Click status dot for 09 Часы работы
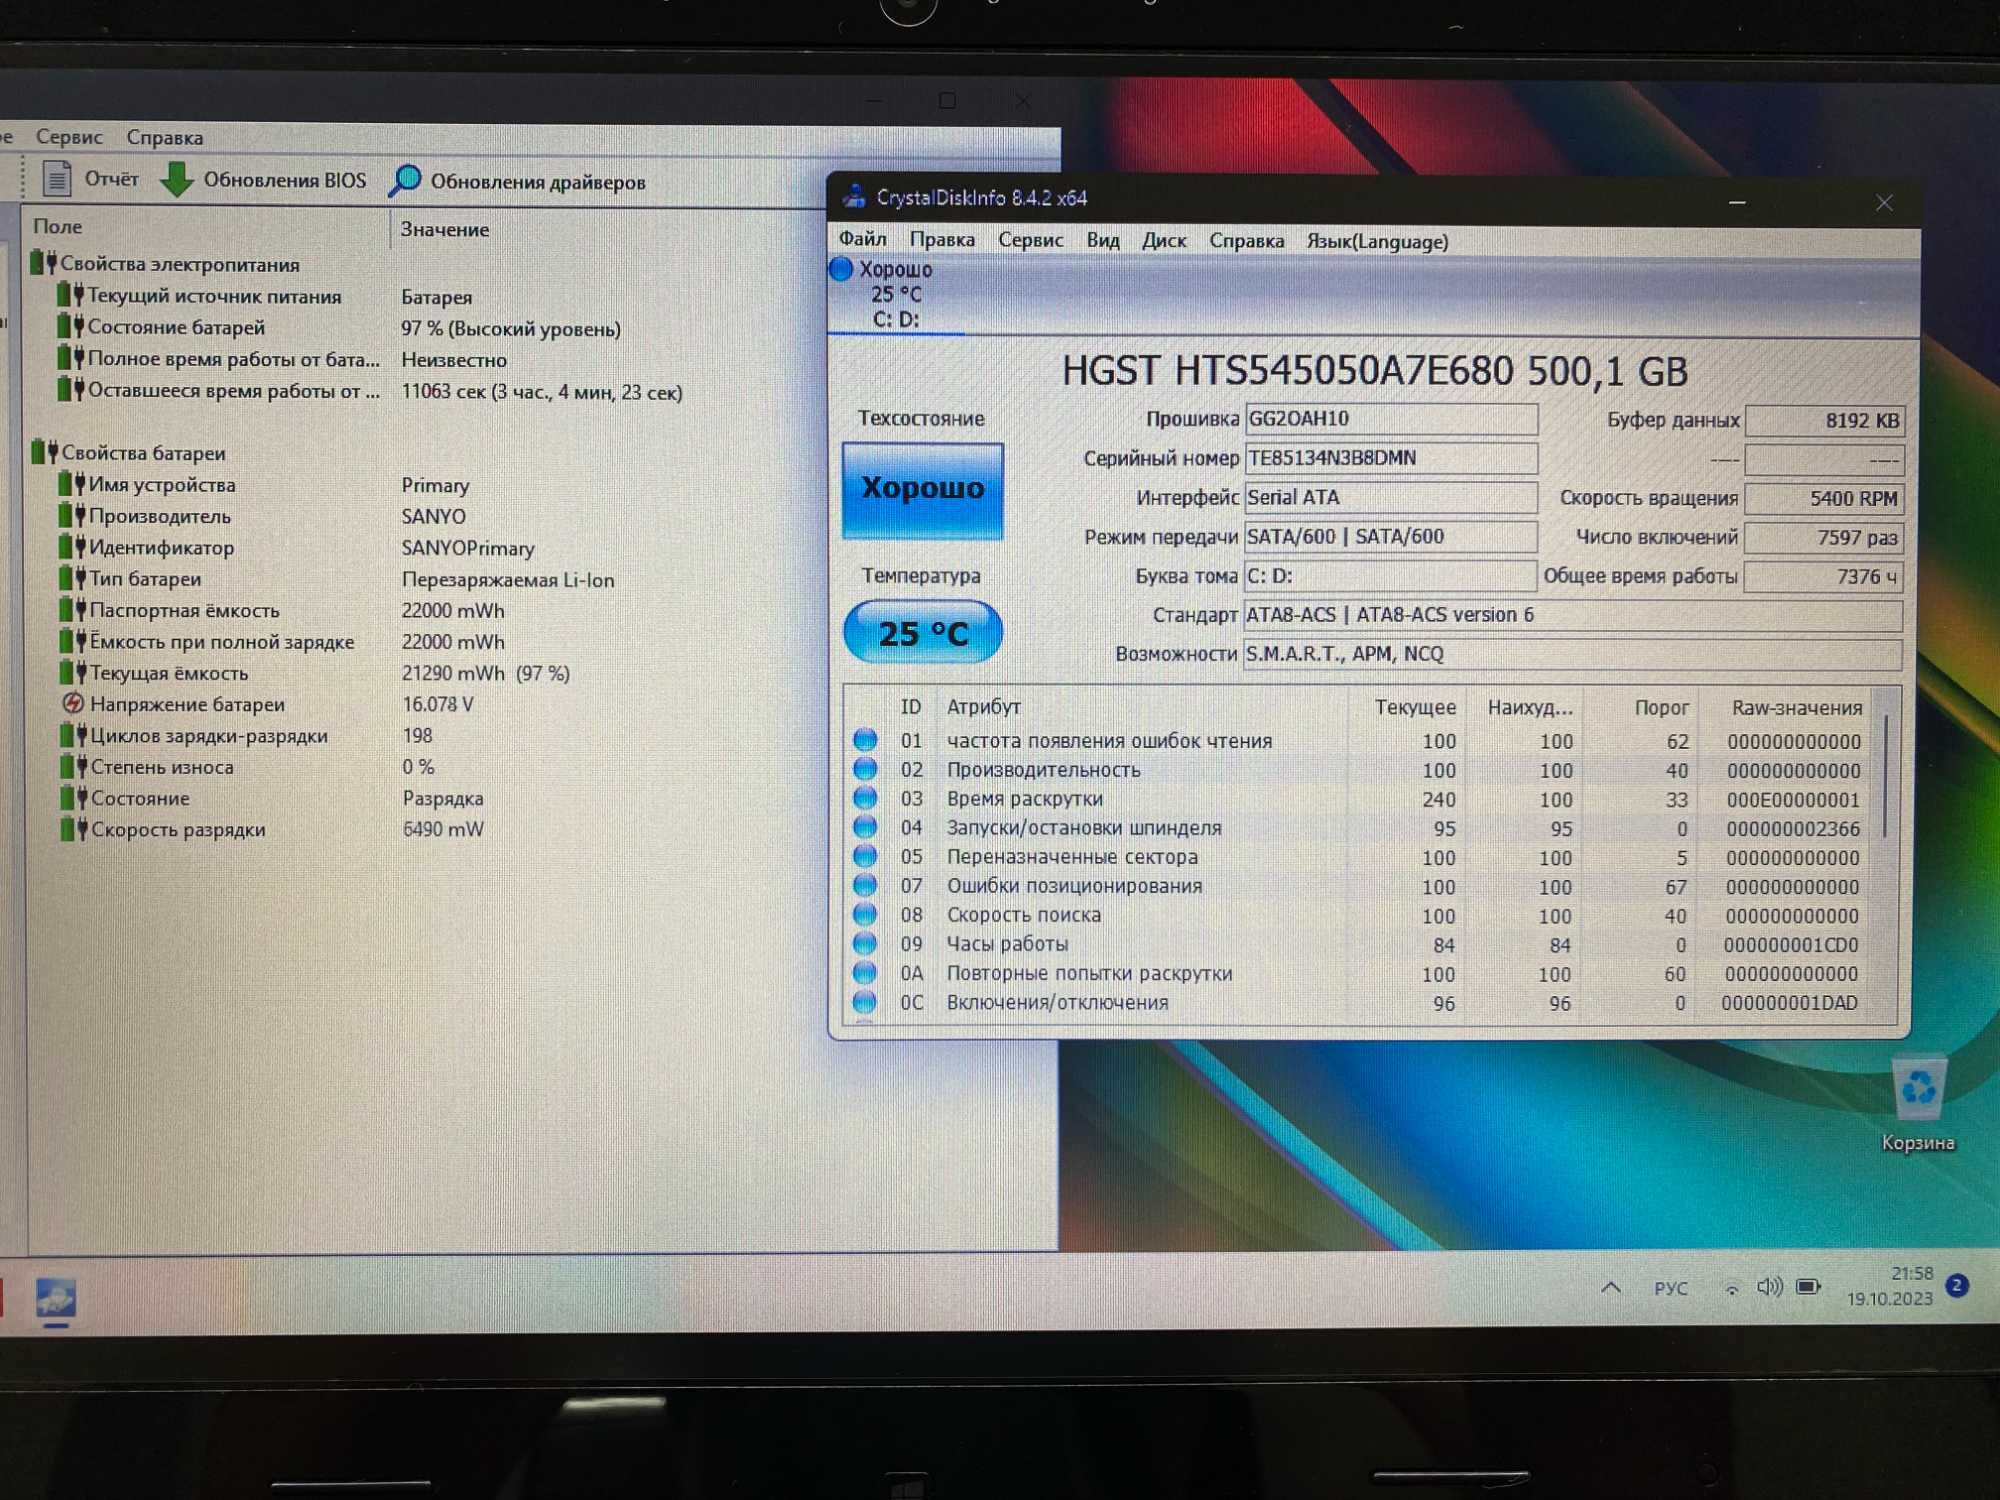The height and width of the screenshot is (1500, 2000). [x=865, y=943]
